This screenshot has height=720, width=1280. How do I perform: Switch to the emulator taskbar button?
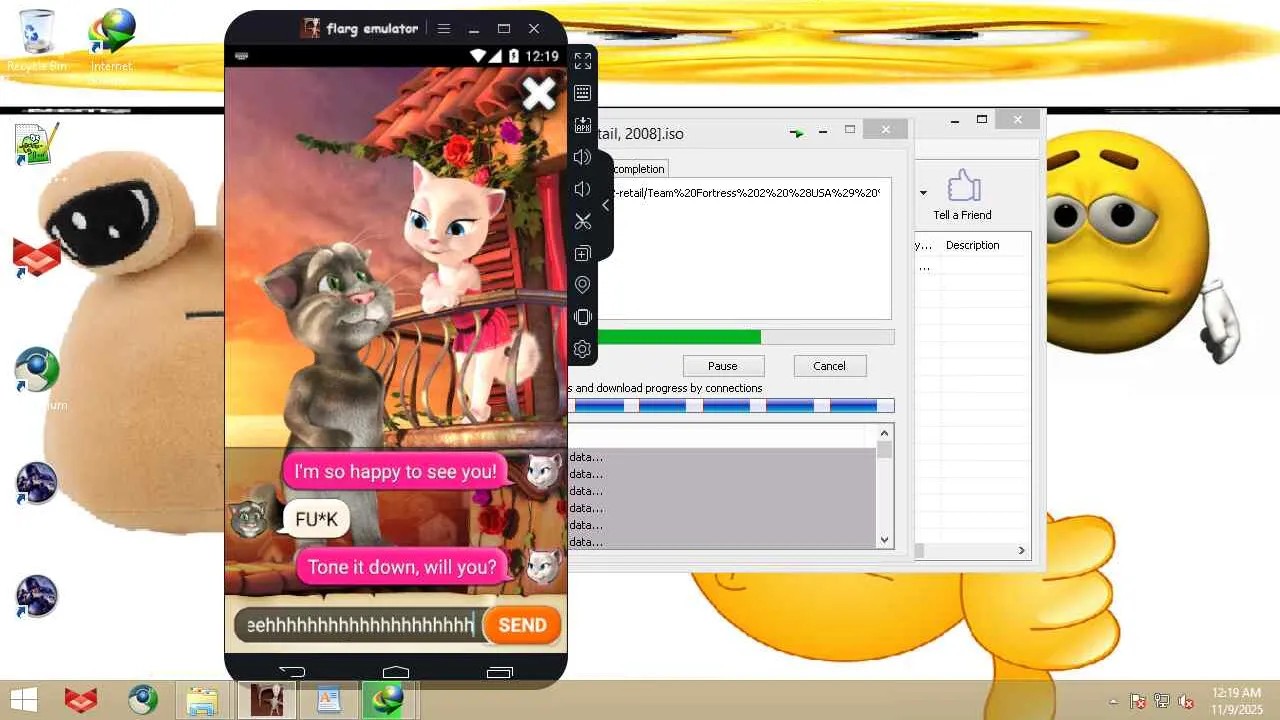(267, 700)
